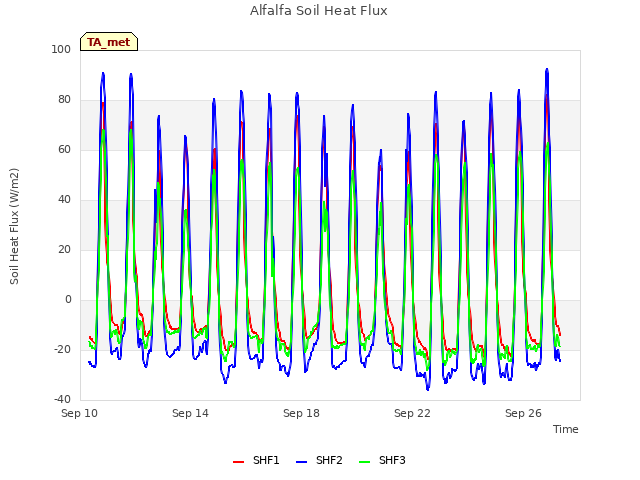640x480 pixels.
Task: Click the -20 y-axis tick label
Action: (62, 349)
